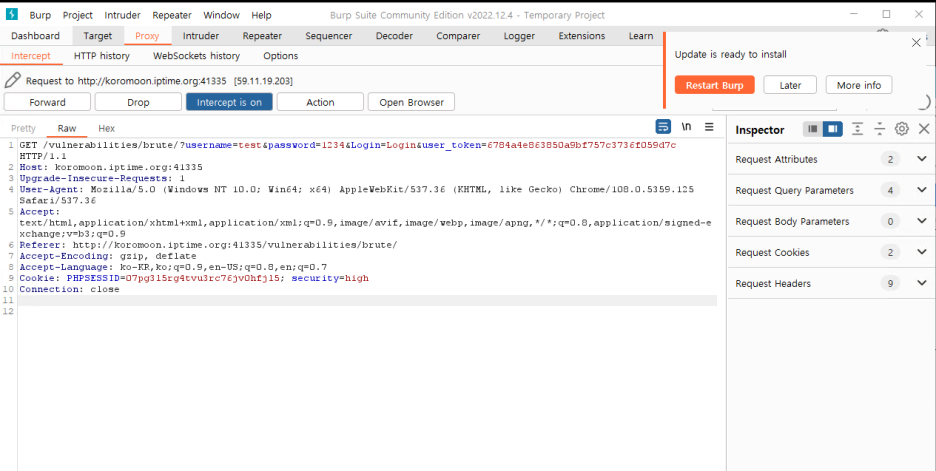This screenshot has width=936, height=471.
Task: Open the WebSockets history sub-tab
Action: (x=196, y=56)
